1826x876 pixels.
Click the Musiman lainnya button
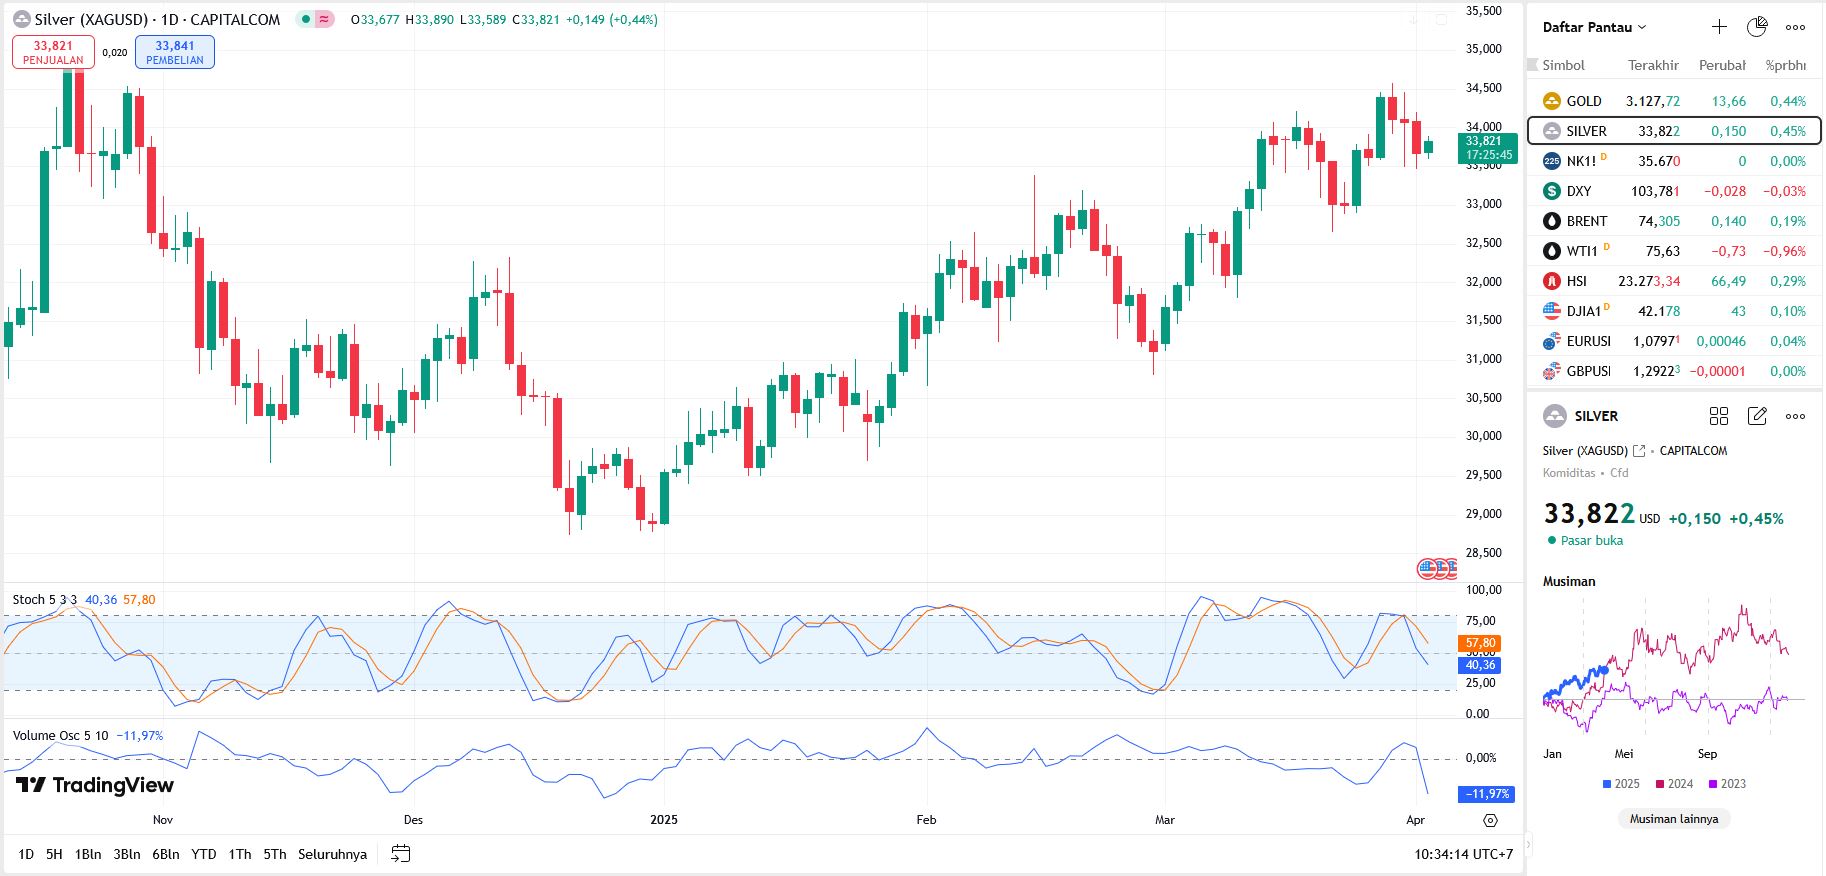(1673, 819)
